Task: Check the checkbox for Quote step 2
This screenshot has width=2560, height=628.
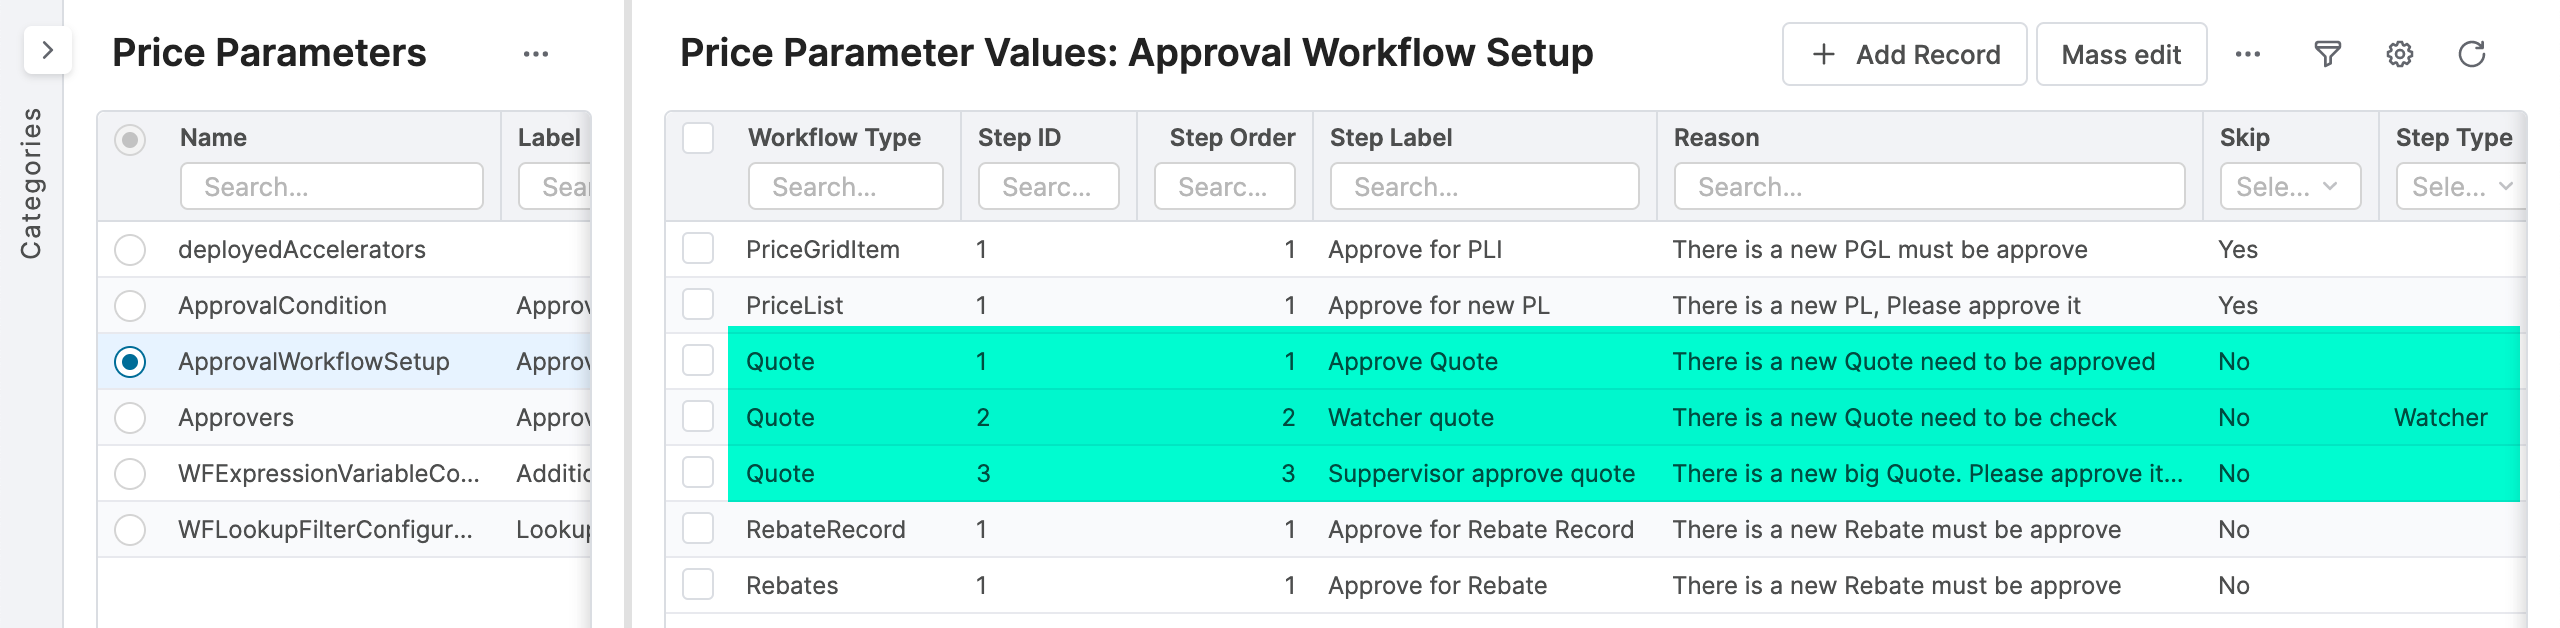Action: click(697, 417)
